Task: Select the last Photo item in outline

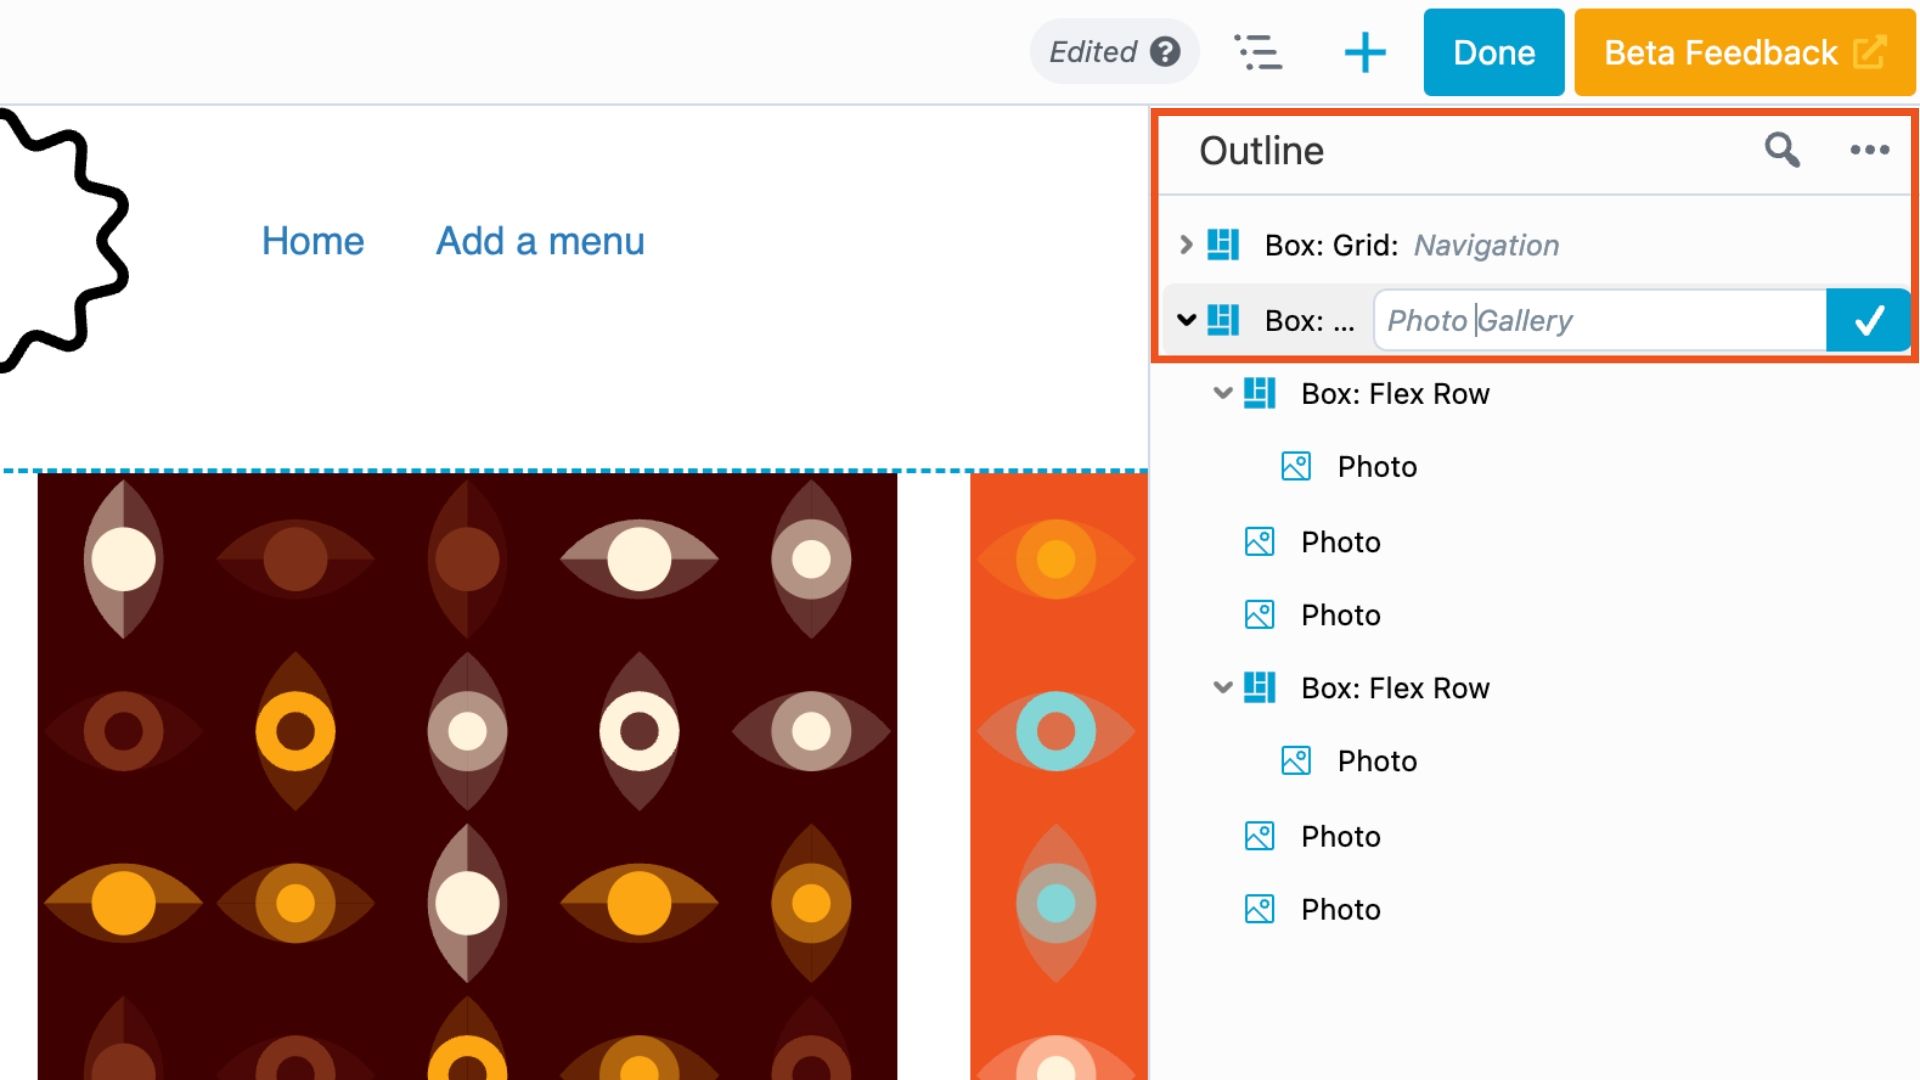Action: [x=1340, y=909]
